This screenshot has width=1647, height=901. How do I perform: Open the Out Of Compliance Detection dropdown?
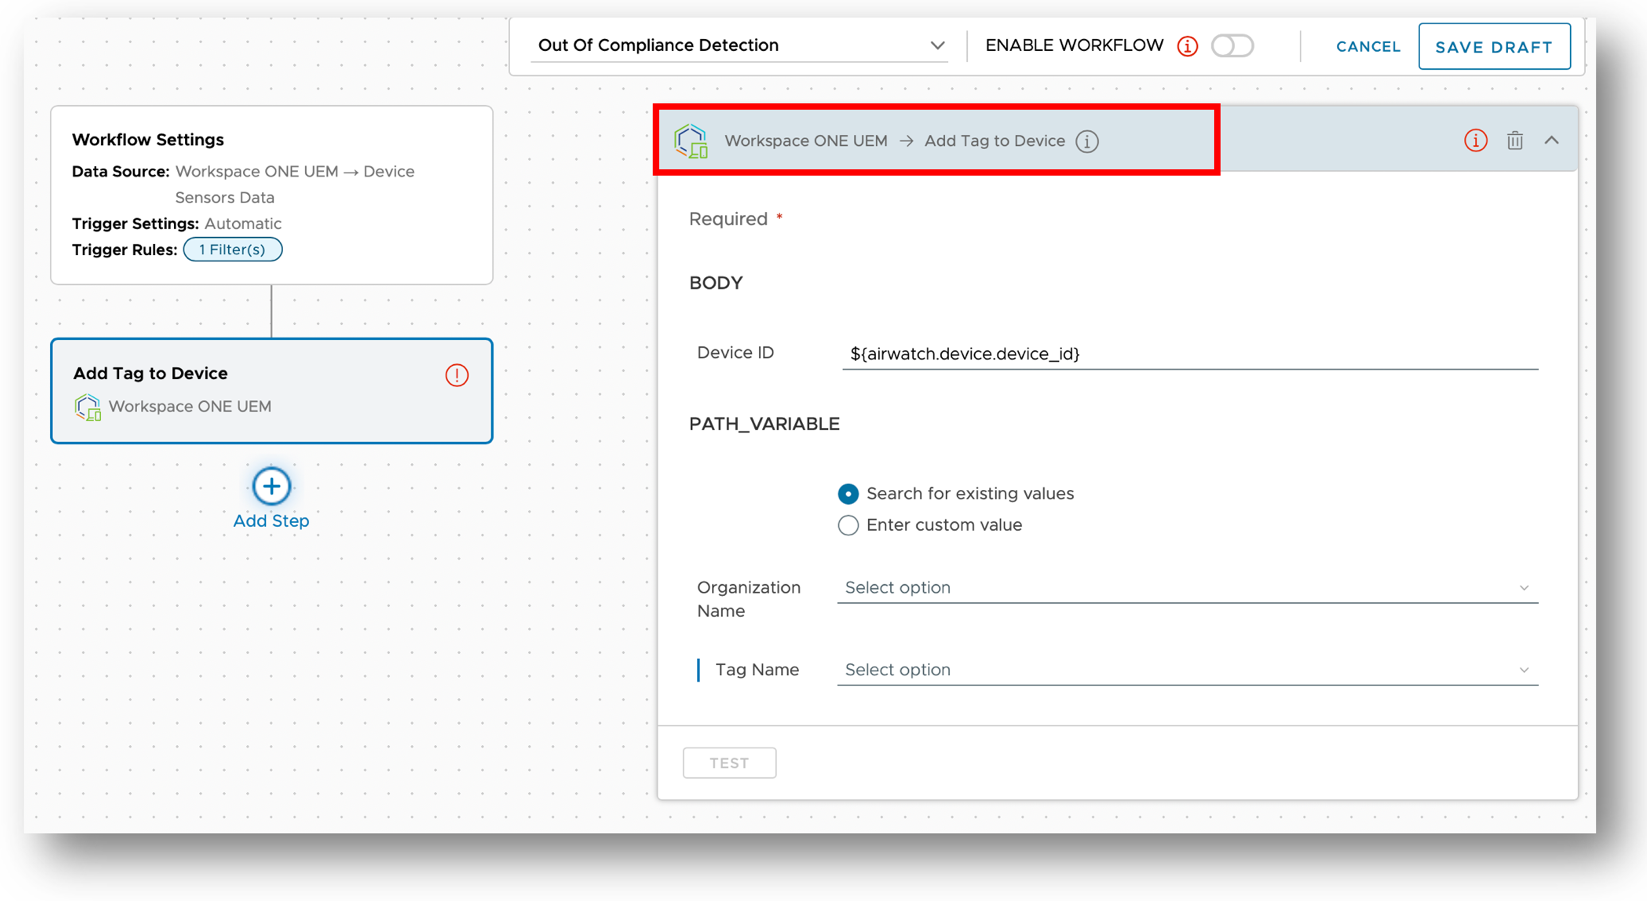coord(740,45)
